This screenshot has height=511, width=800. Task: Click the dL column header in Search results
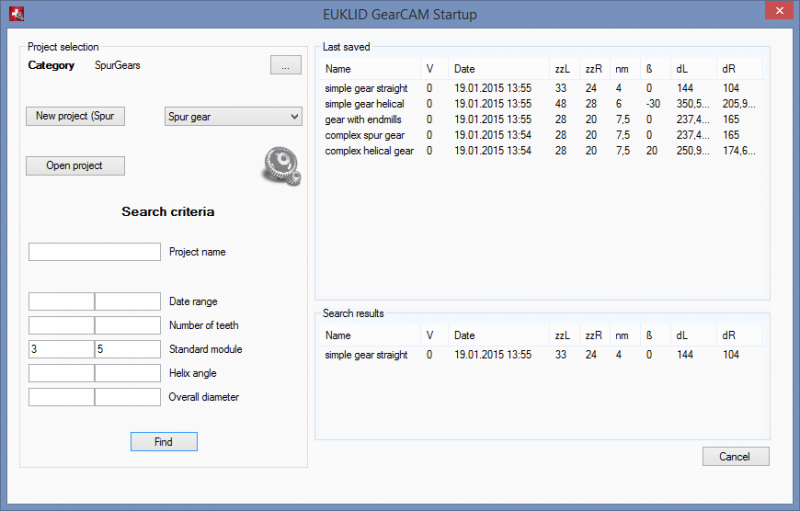(692, 336)
